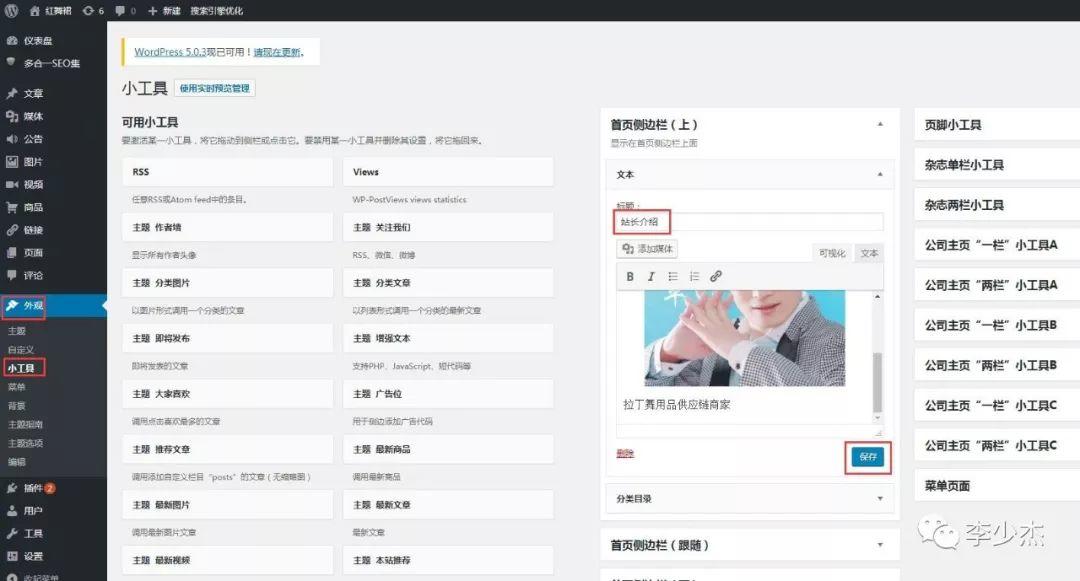Viewport: 1080px width, 581px height.
Task: Select the 主题 作者墙 widget
Action: pos(227,227)
